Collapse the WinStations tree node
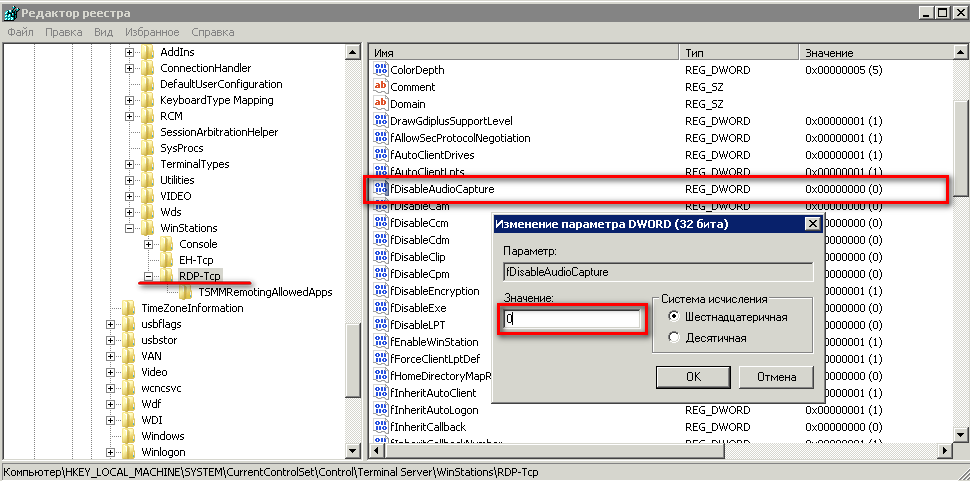Viewport: 970px width, 481px height. click(130, 228)
